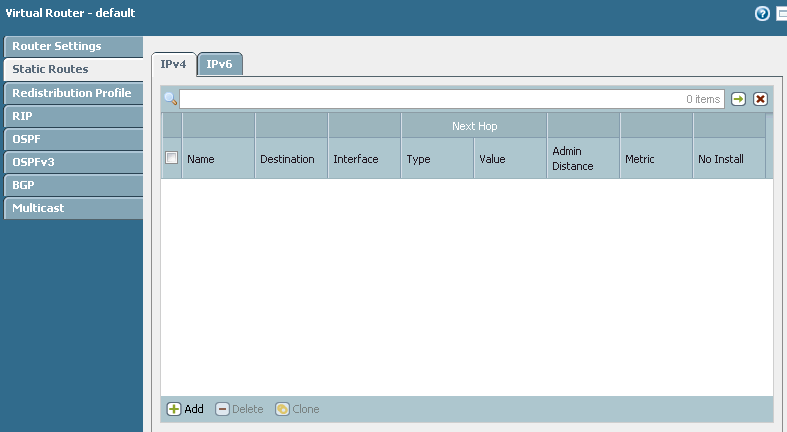This screenshot has height=432, width=787.
Task: Click the green arrow export icon
Action: click(x=738, y=99)
